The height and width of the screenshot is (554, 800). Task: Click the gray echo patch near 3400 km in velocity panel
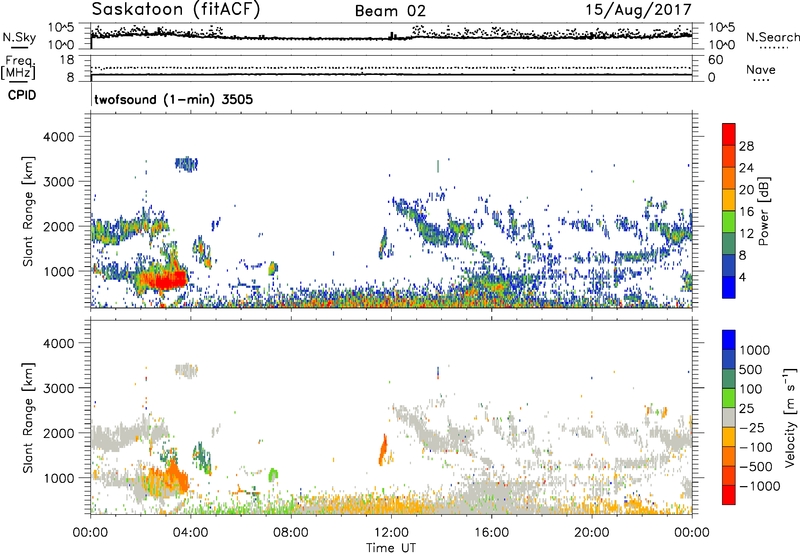click(186, 370)
